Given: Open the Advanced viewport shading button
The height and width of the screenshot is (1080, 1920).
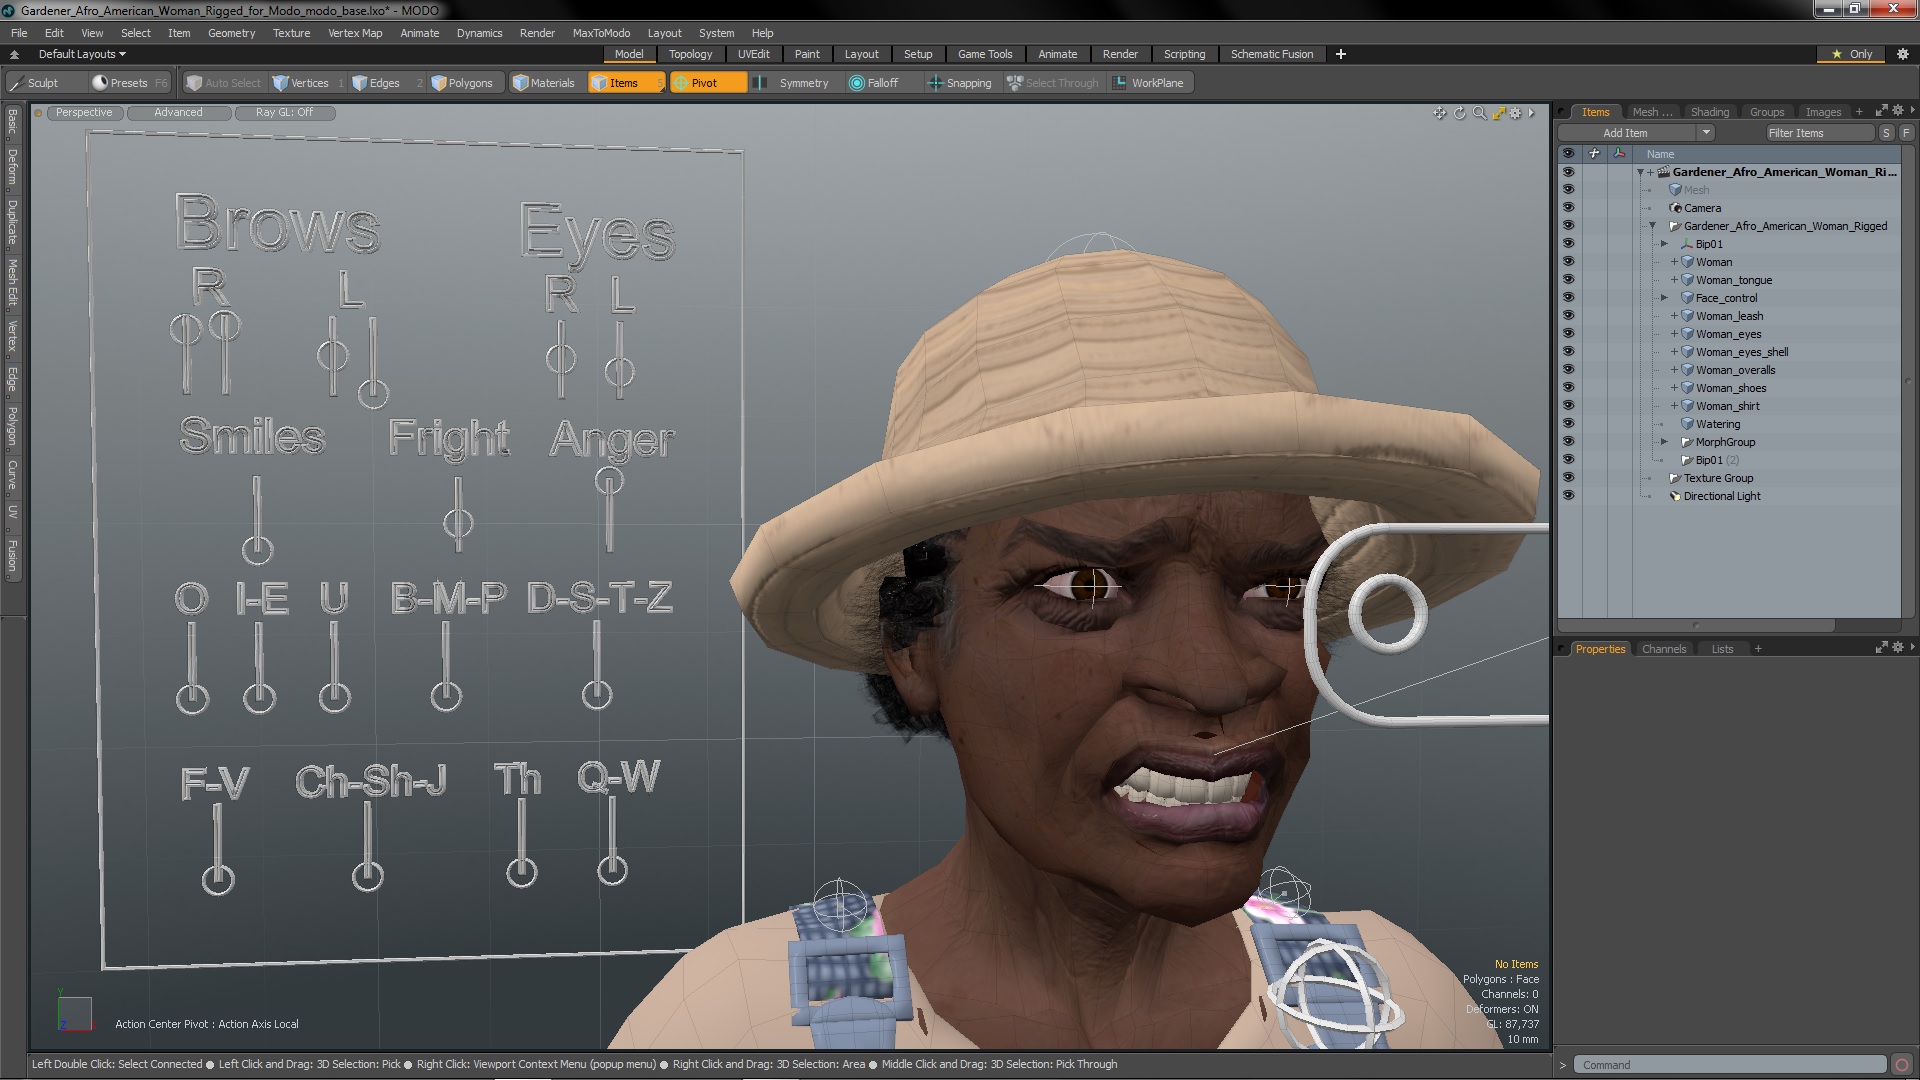Looking at the screenshot, I should [x=178, y=113].
